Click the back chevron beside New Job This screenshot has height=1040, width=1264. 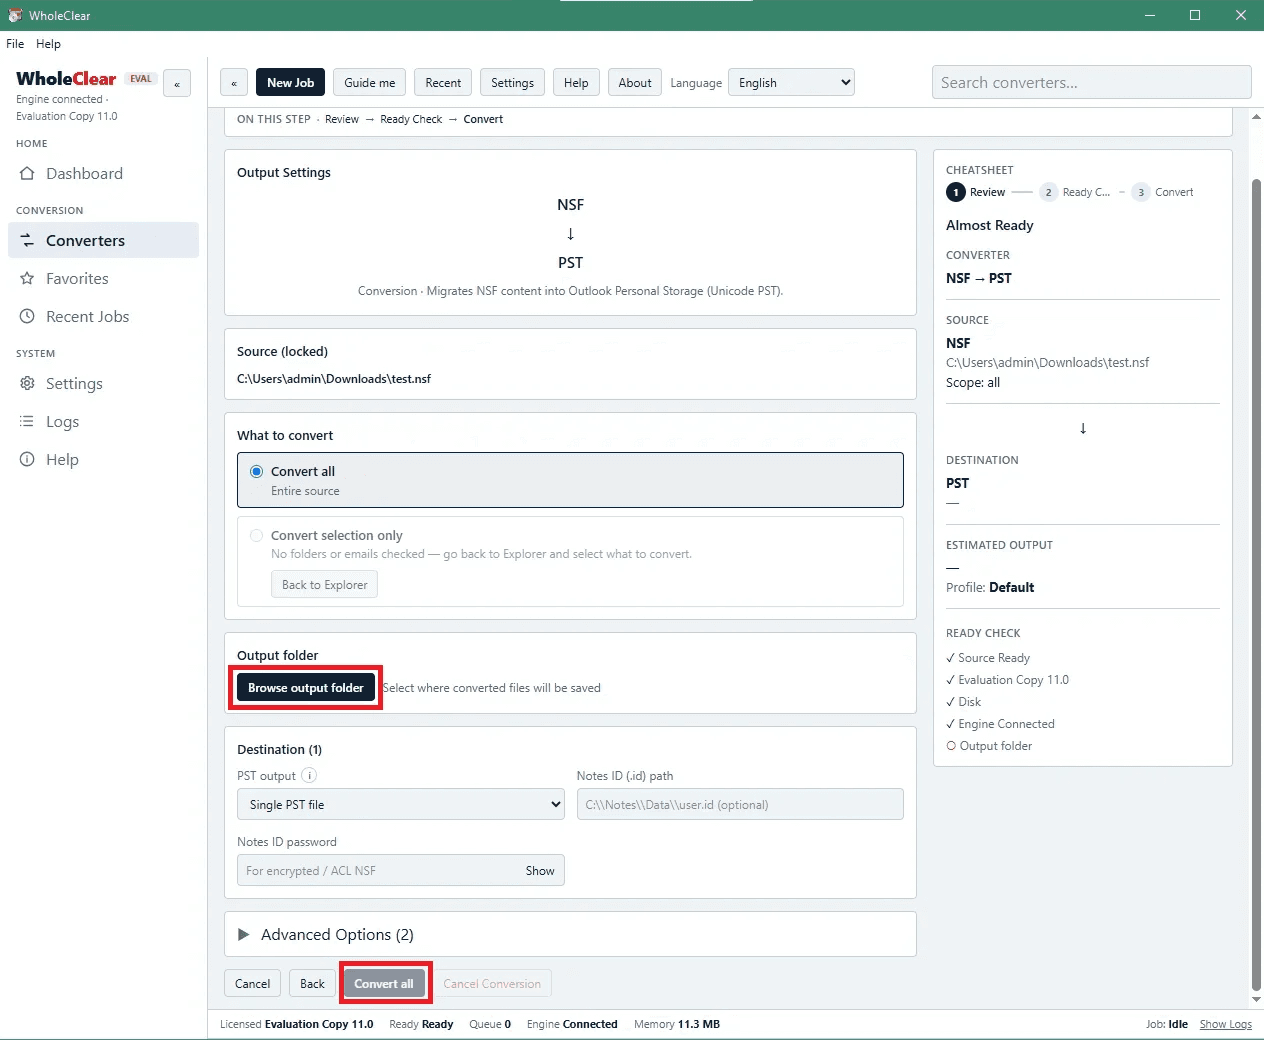234,83
